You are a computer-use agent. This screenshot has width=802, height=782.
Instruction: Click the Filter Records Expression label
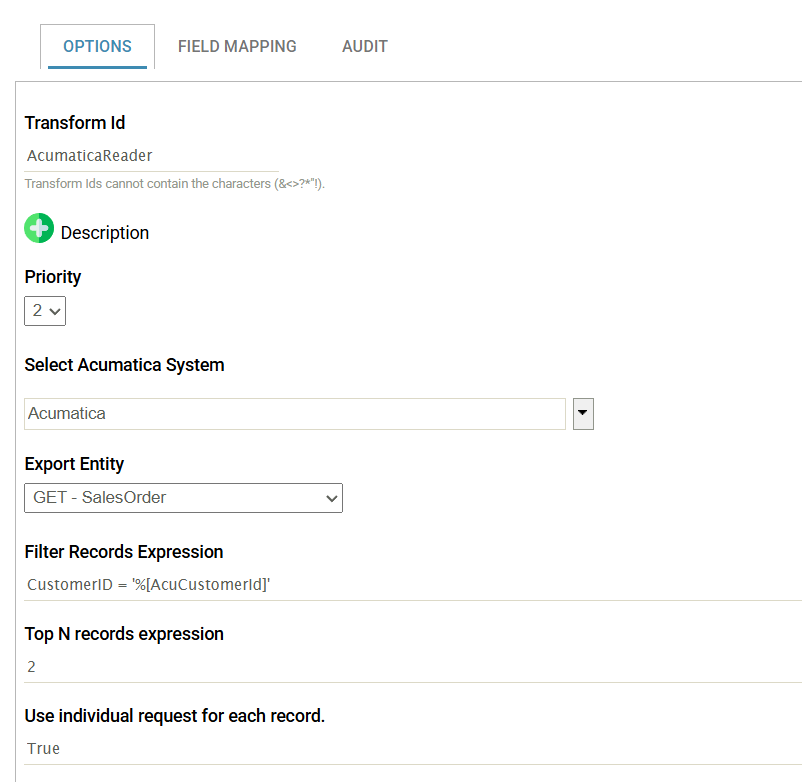tap(124, 552)
